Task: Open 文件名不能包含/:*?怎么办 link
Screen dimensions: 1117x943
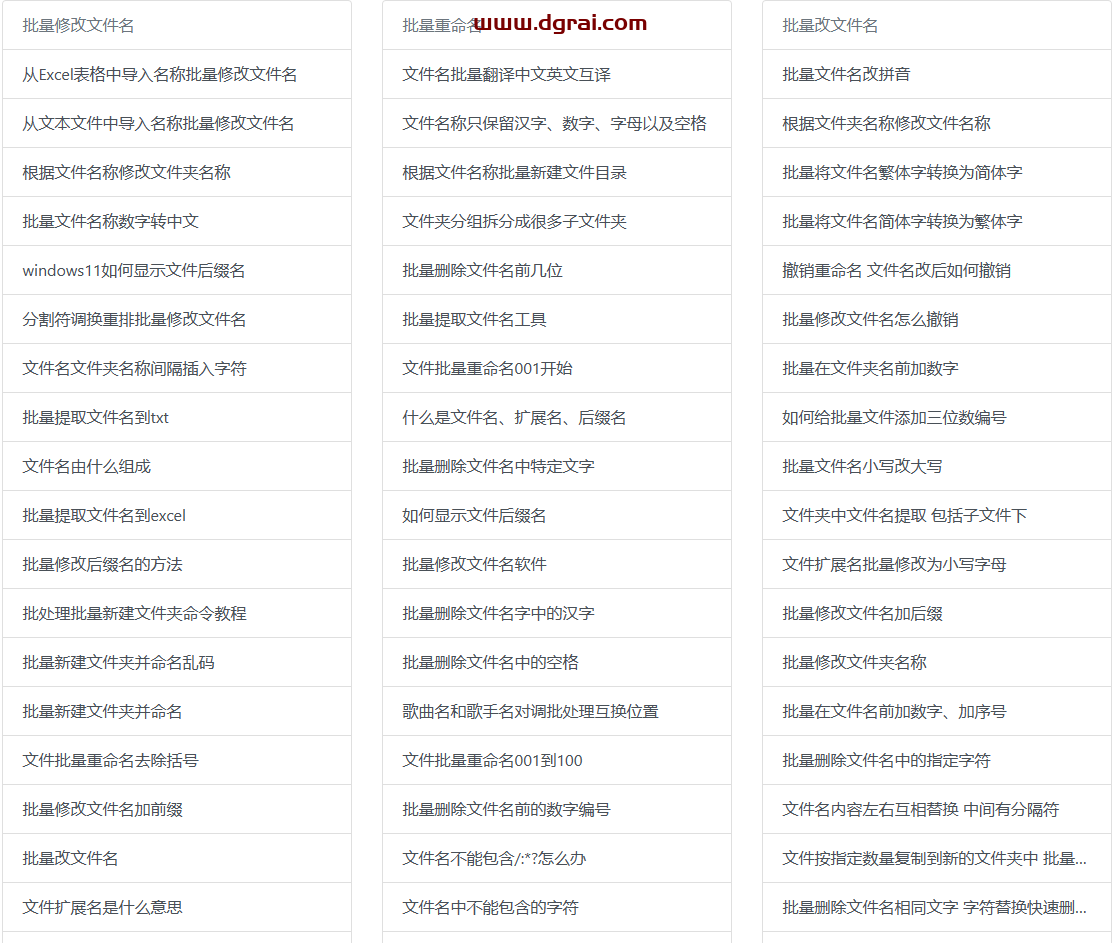Action: coord(494,858)
